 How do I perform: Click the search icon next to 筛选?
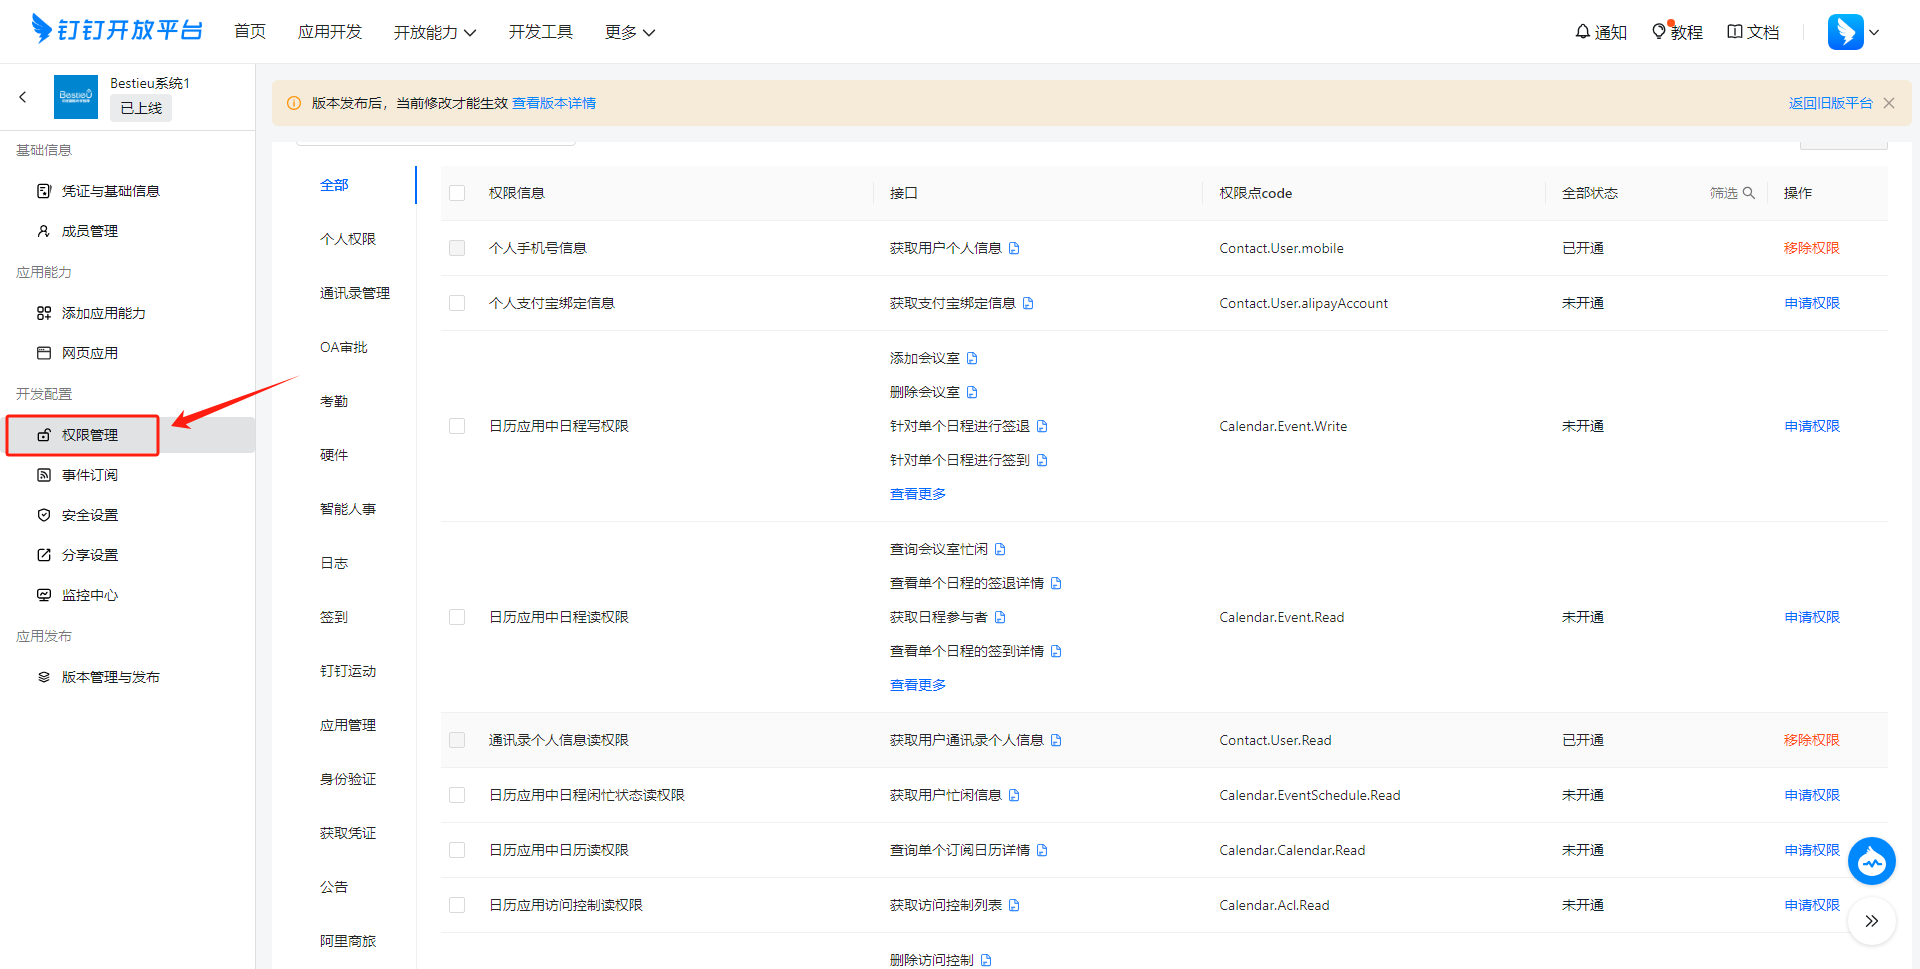(1749, 193)
